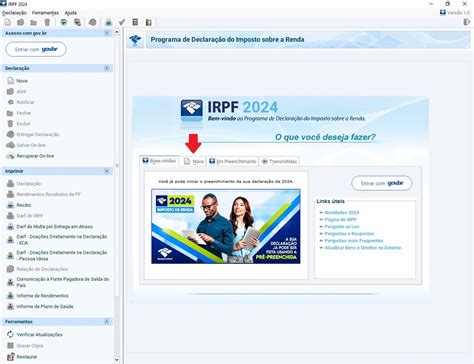
Task: Click the exit icon at toolbar far right
Action: 467,22
